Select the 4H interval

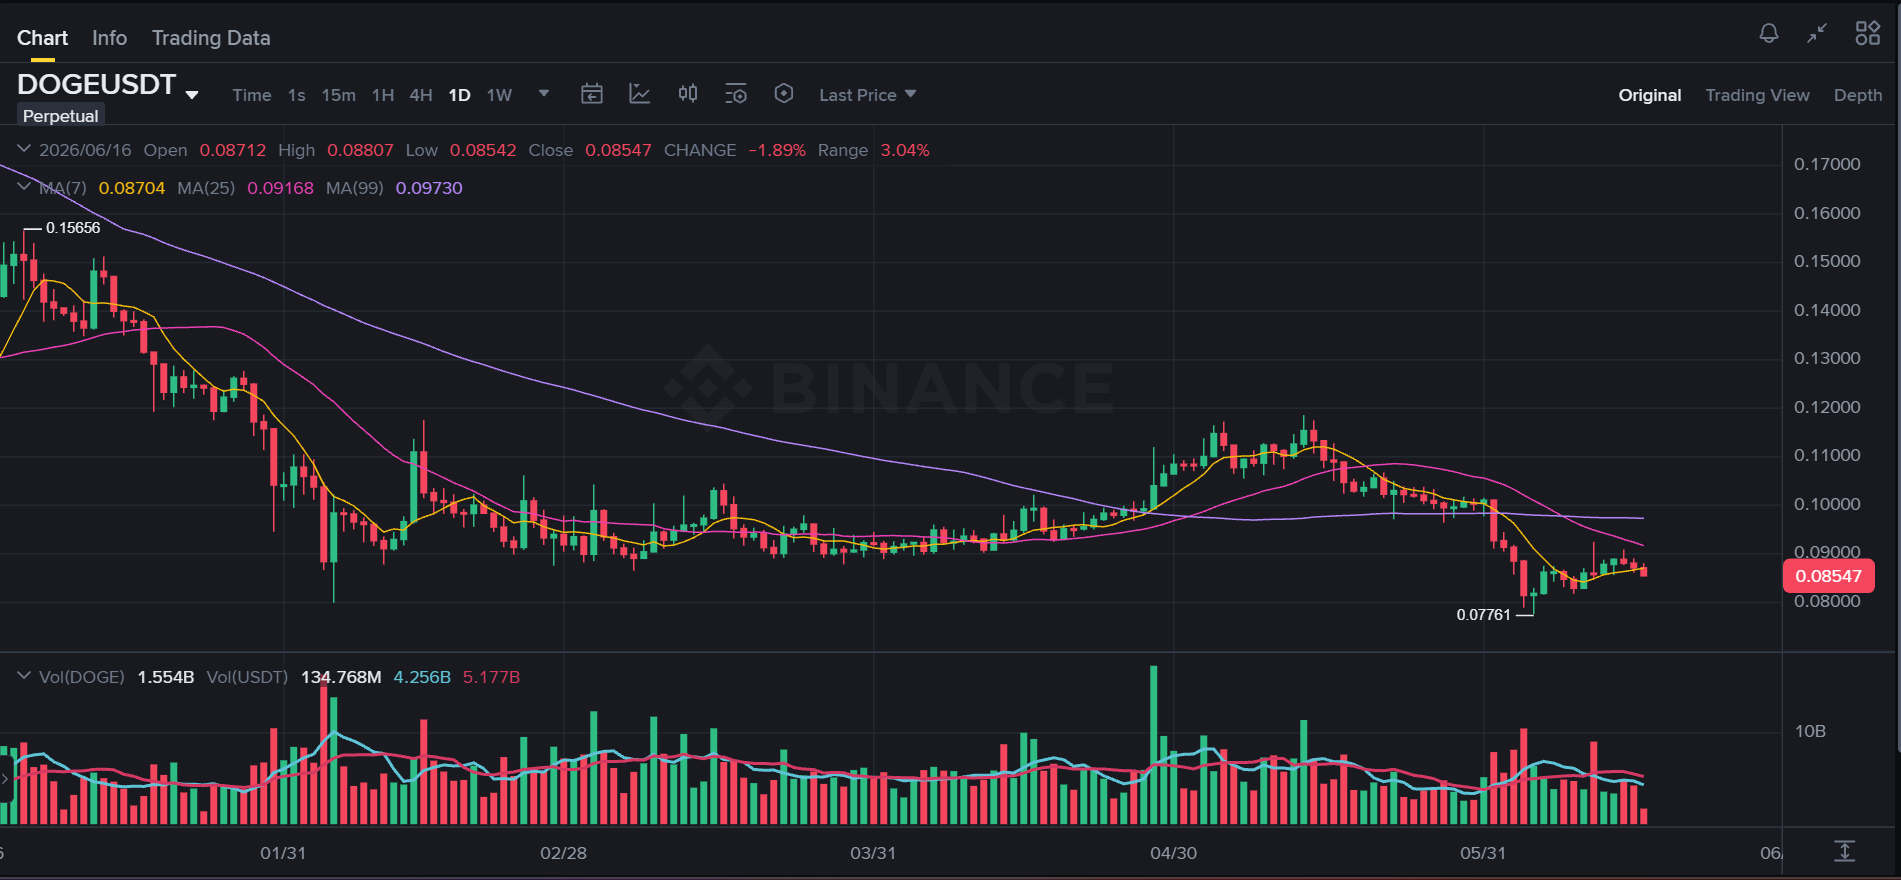[x=421, y=95]
